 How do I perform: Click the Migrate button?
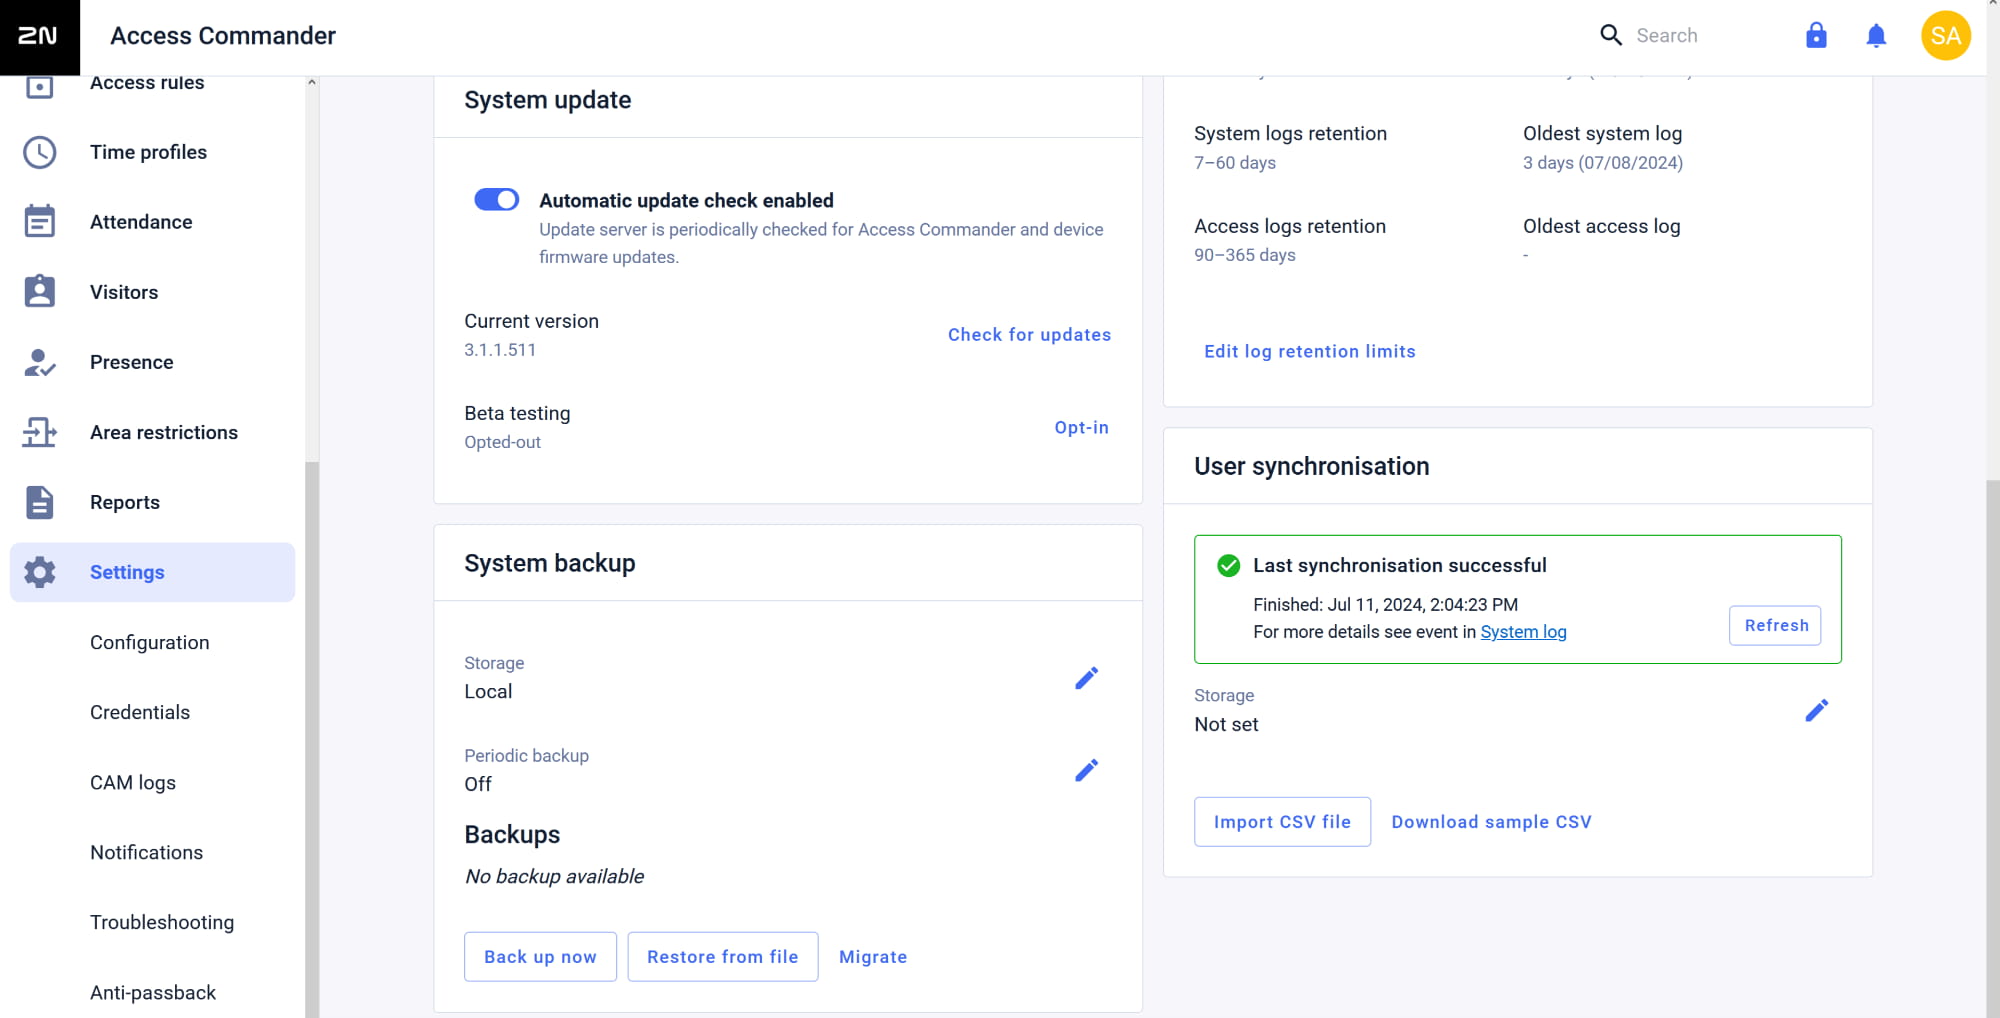(x=873, y=957)
